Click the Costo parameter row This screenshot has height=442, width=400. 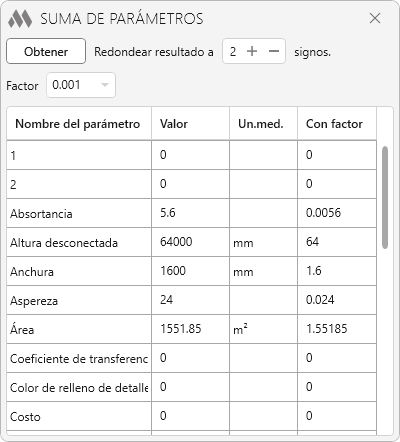point(191,416)
